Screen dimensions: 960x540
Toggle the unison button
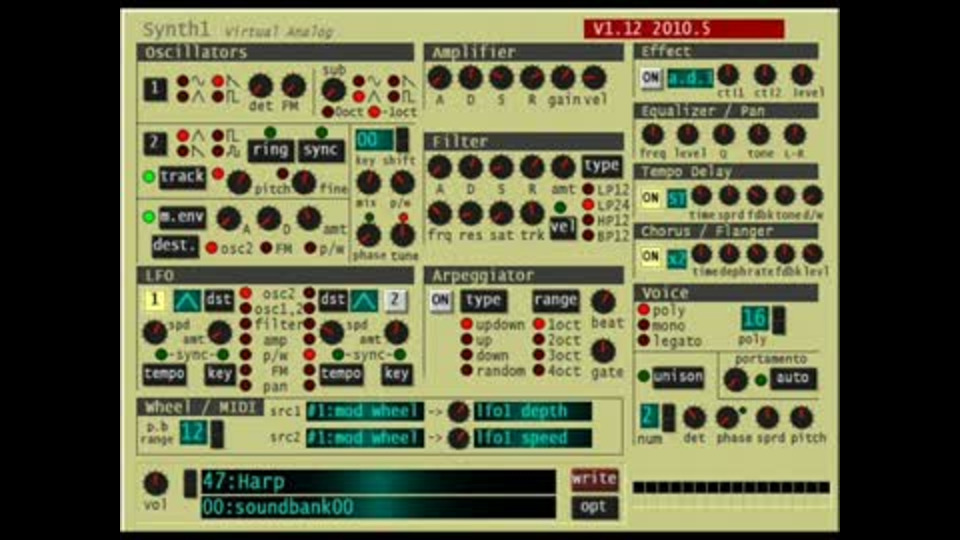(x=677, y=377)
